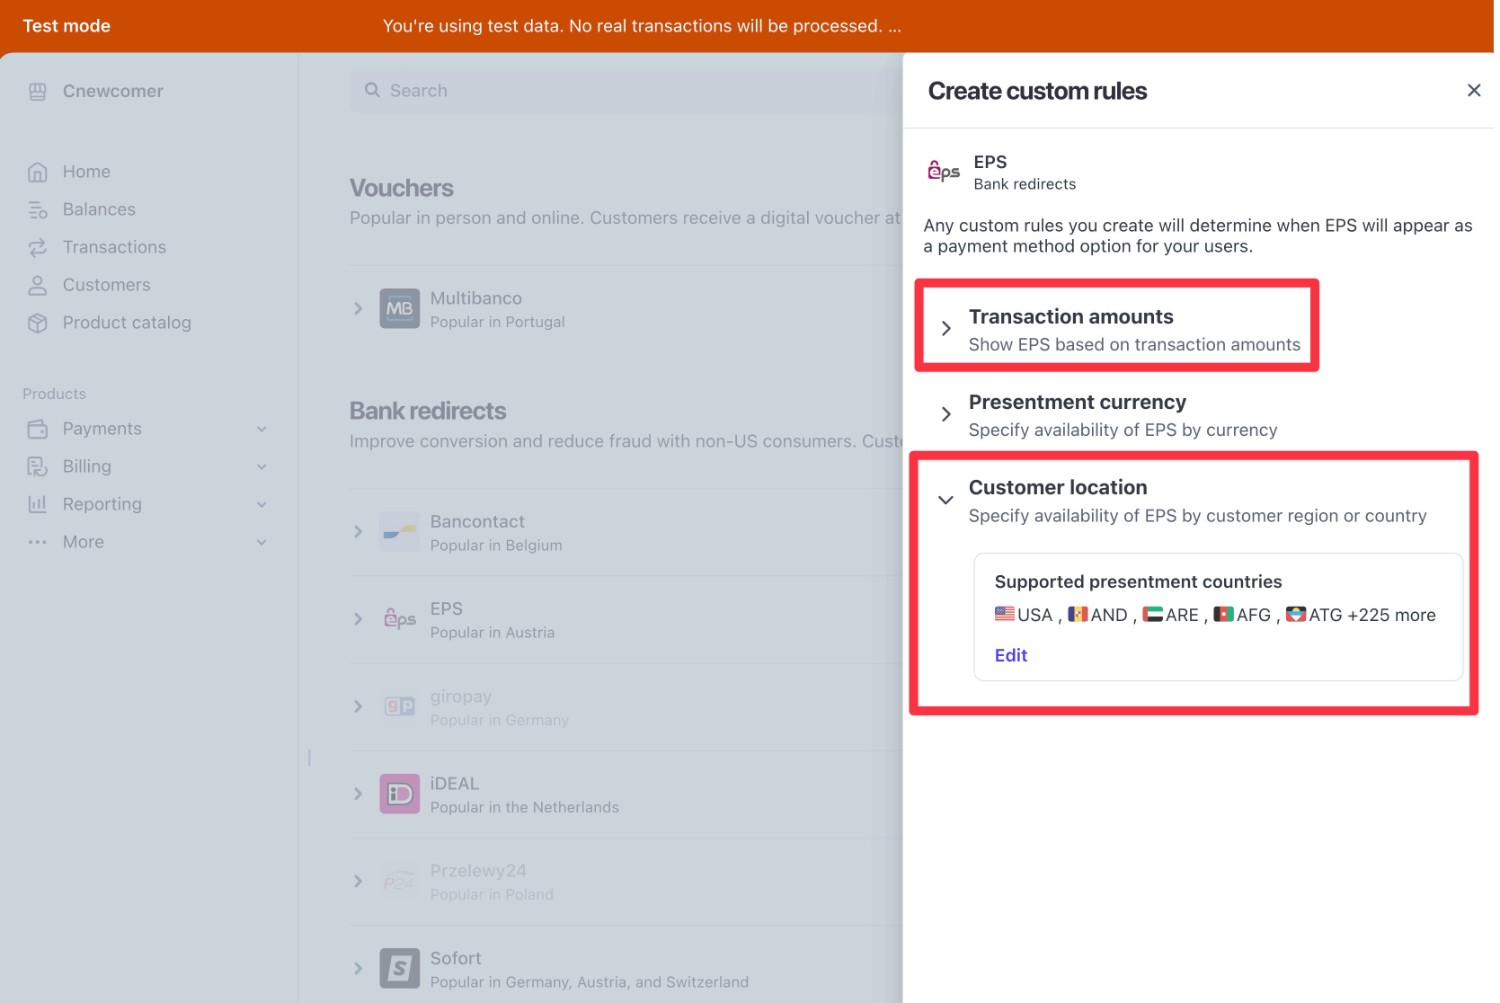Expand the Billing menu dropdown arrow
Screen dimensions: 1500x1003
click(x=262, y=467)
